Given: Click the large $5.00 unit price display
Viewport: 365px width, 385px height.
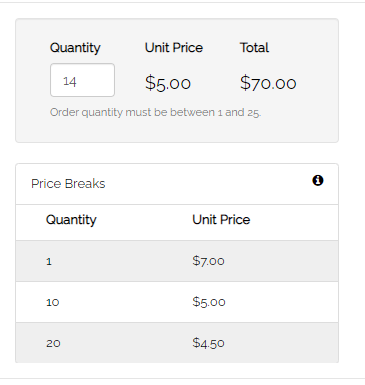Looking at the screenshot, I should click(168, 83).
